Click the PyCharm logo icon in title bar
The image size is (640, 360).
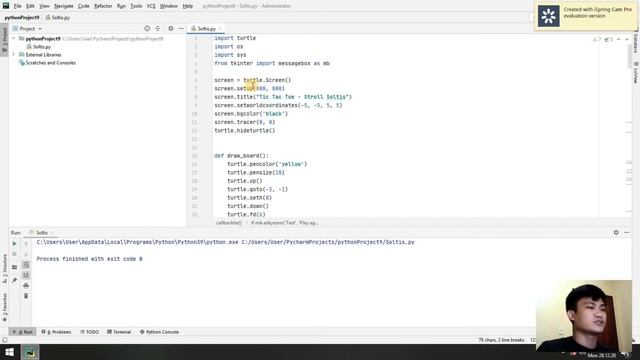pyautogui.click(x=6, y=6)
